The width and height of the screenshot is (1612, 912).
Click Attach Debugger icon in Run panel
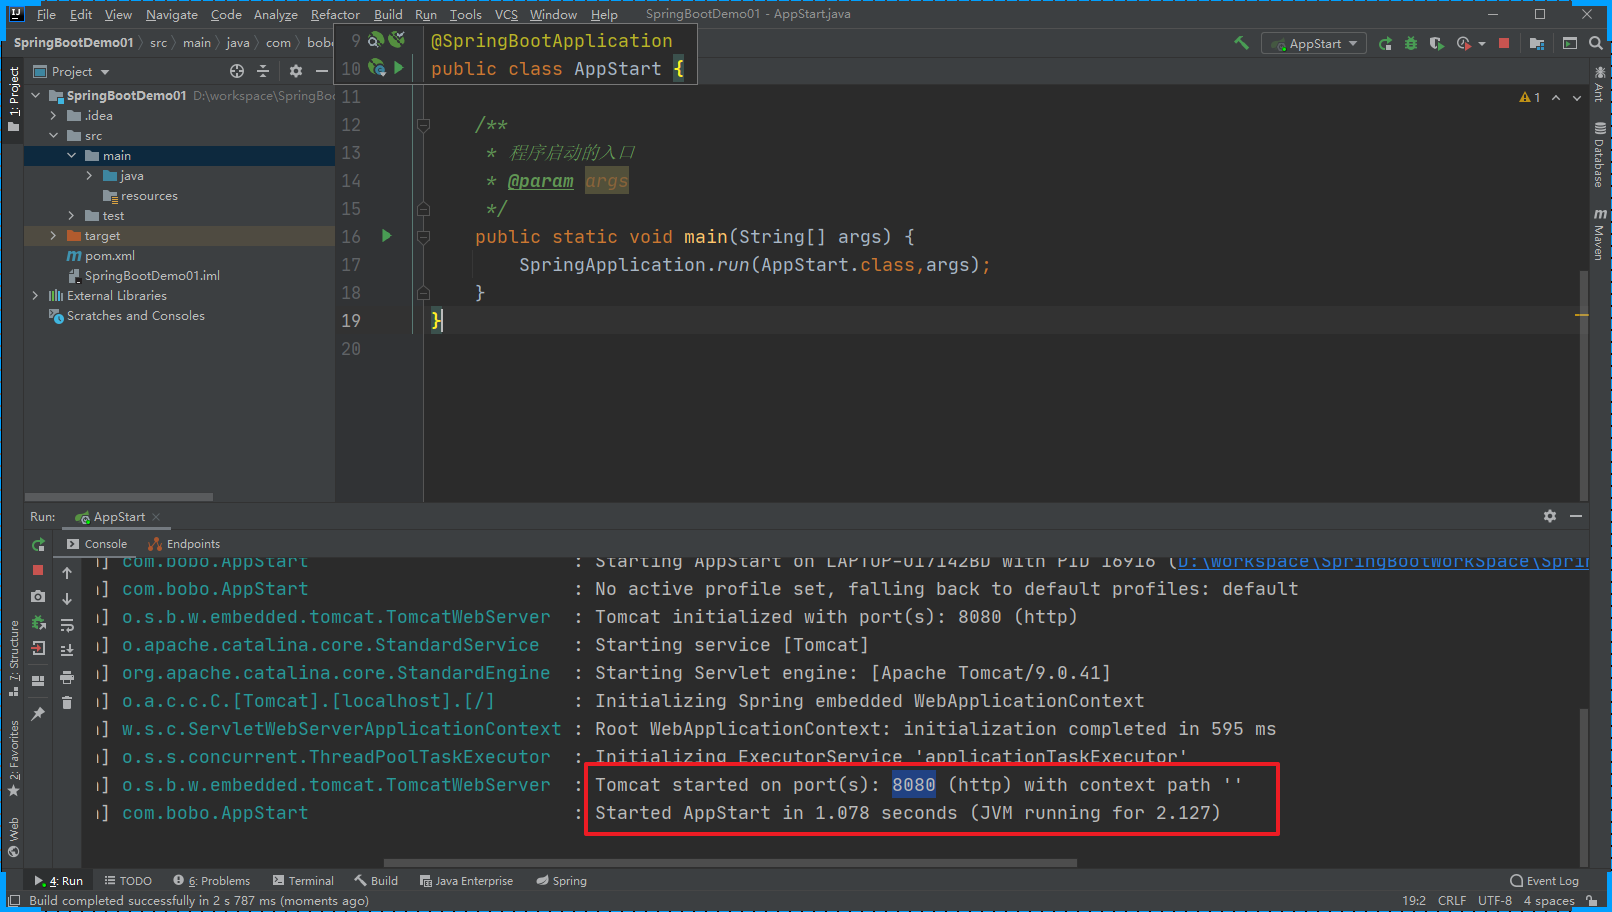pyautogui.click(x=38, y=622)
